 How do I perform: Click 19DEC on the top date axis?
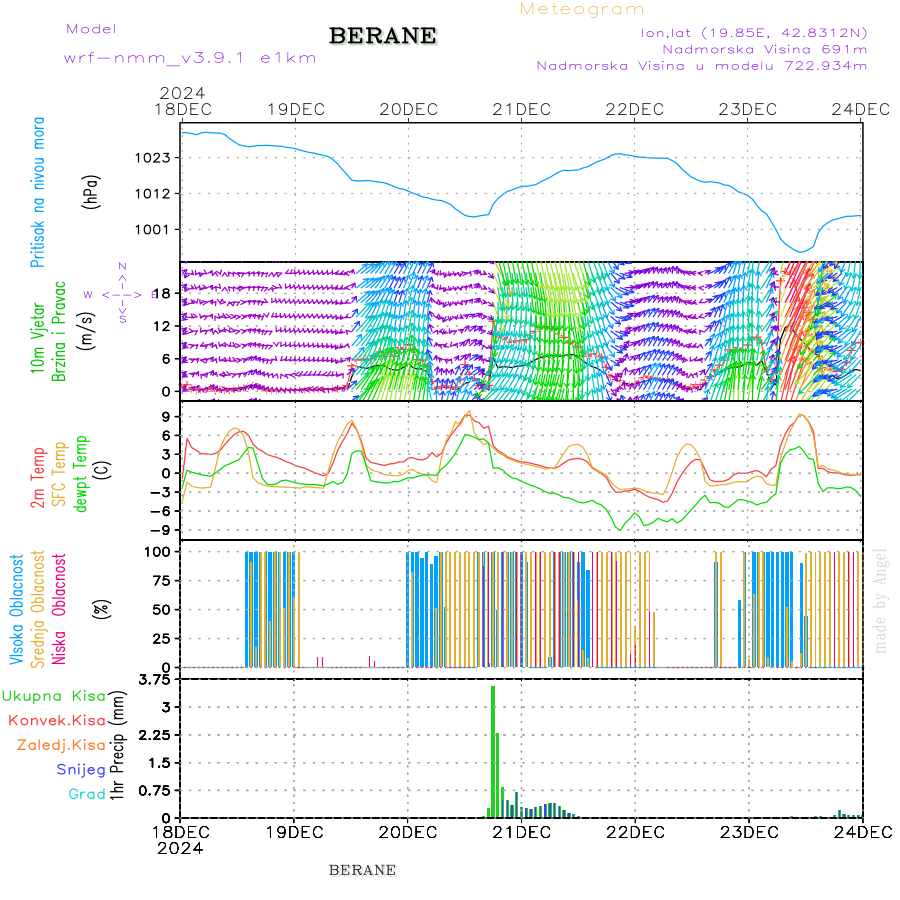click(296, 110)
